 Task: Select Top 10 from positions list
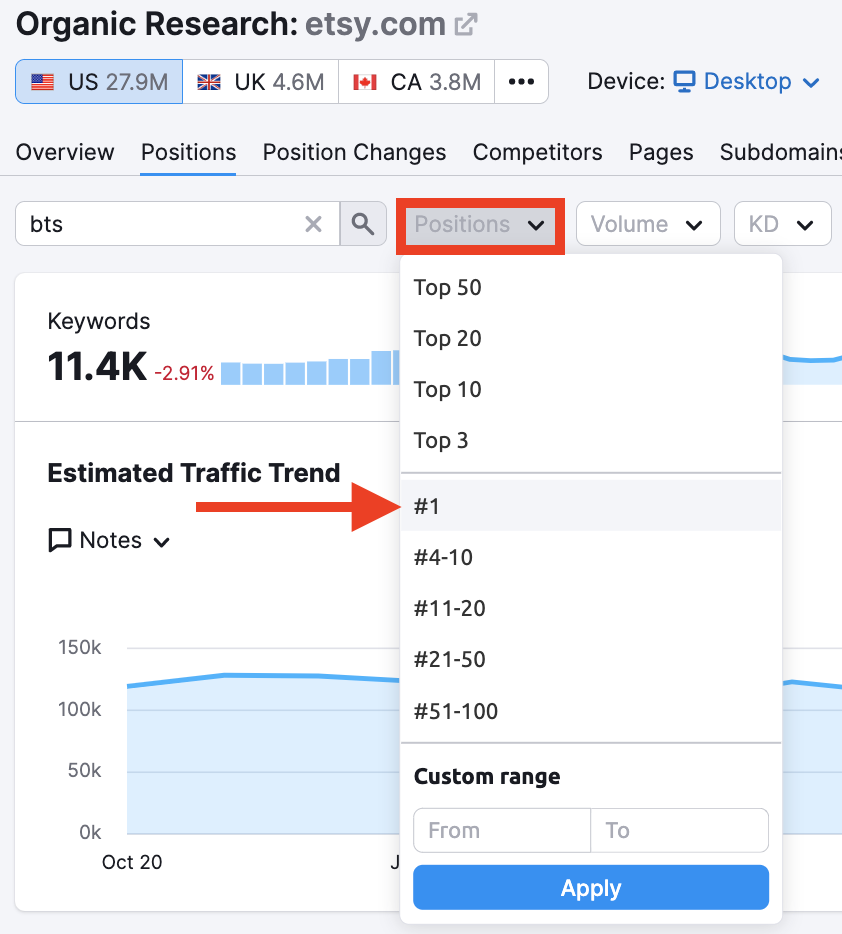coord(448,390)
